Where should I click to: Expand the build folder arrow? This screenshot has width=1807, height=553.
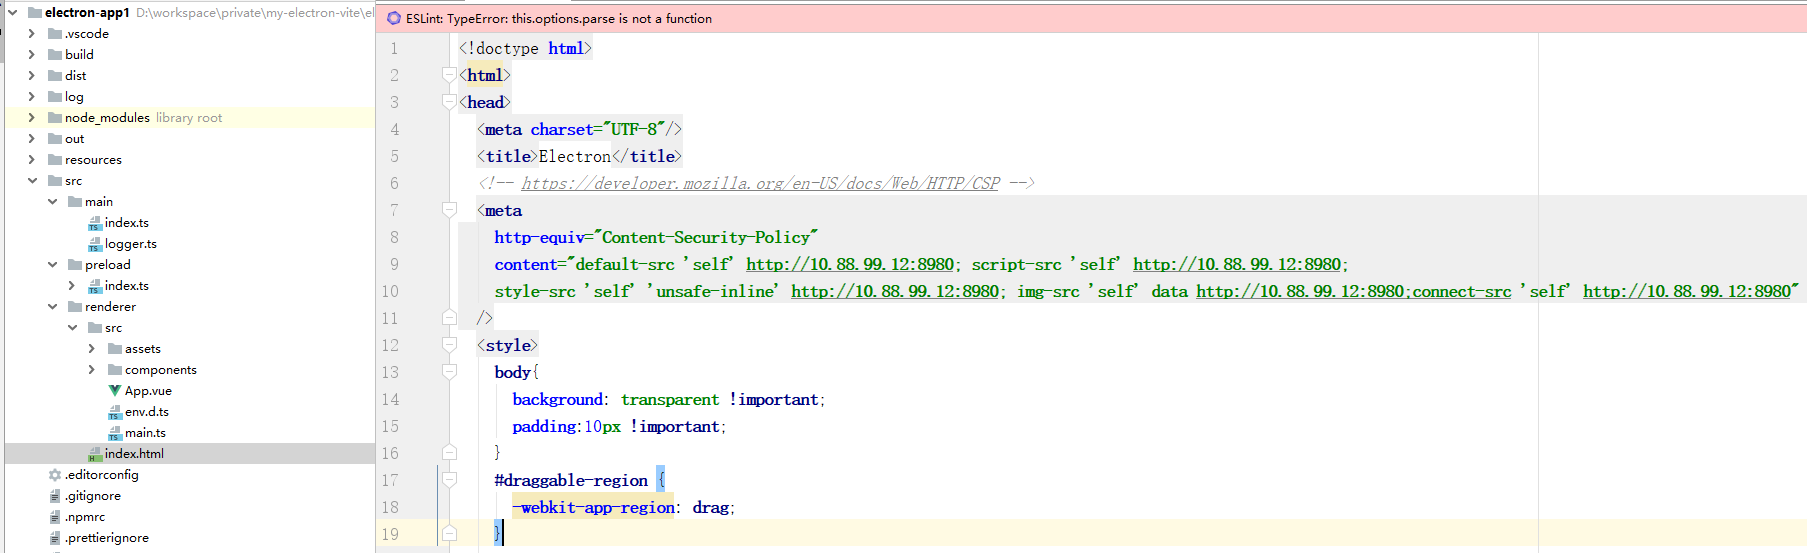click(x=32, y=55)
